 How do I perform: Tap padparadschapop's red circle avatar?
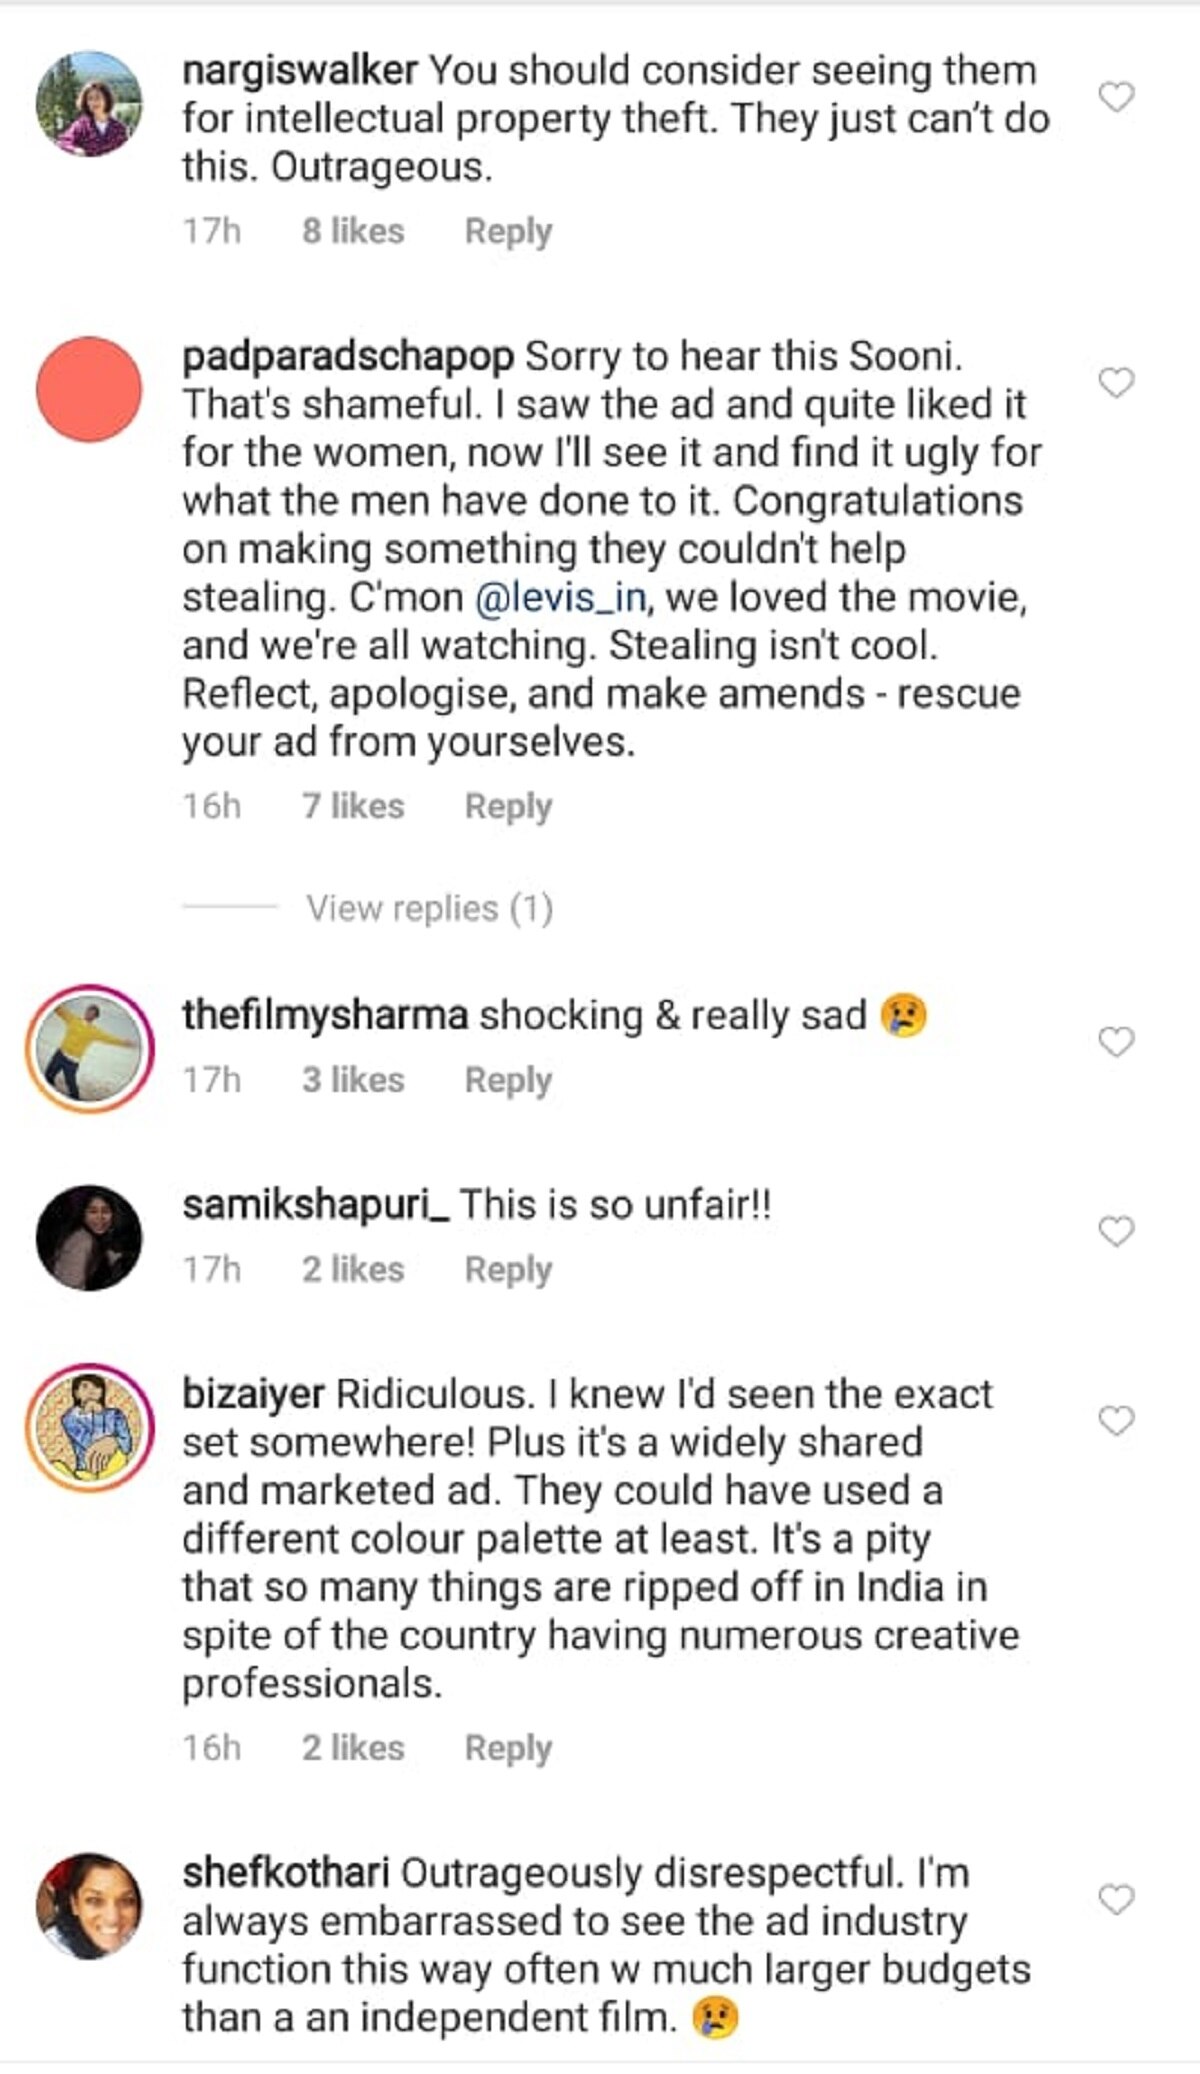coord(89,389)
